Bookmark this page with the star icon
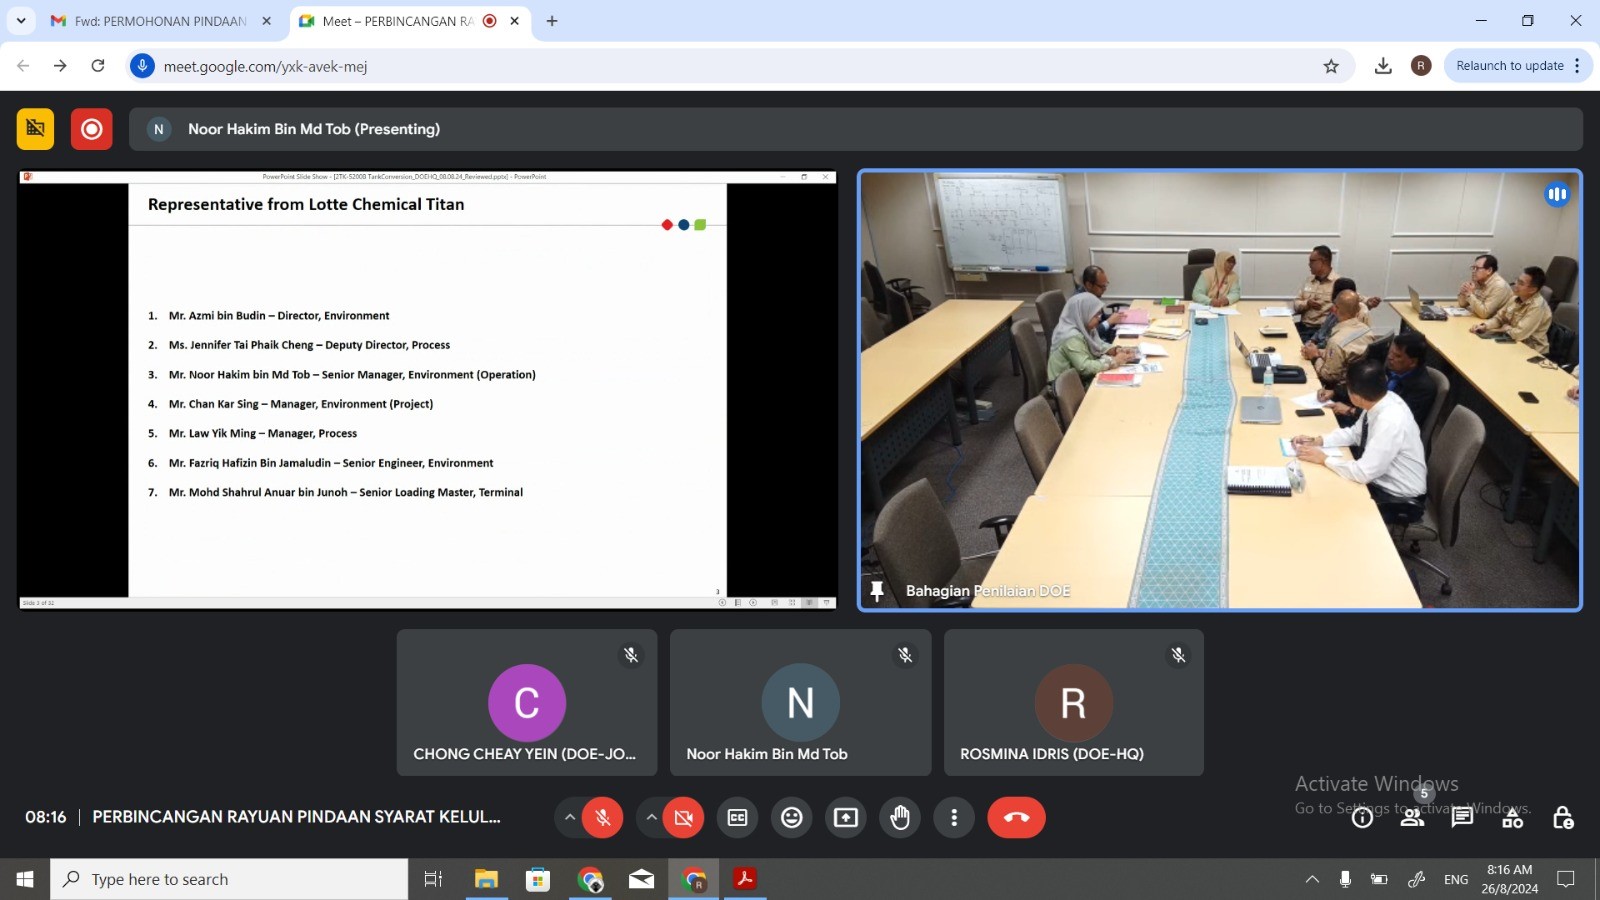 (x=1331, y=66)
